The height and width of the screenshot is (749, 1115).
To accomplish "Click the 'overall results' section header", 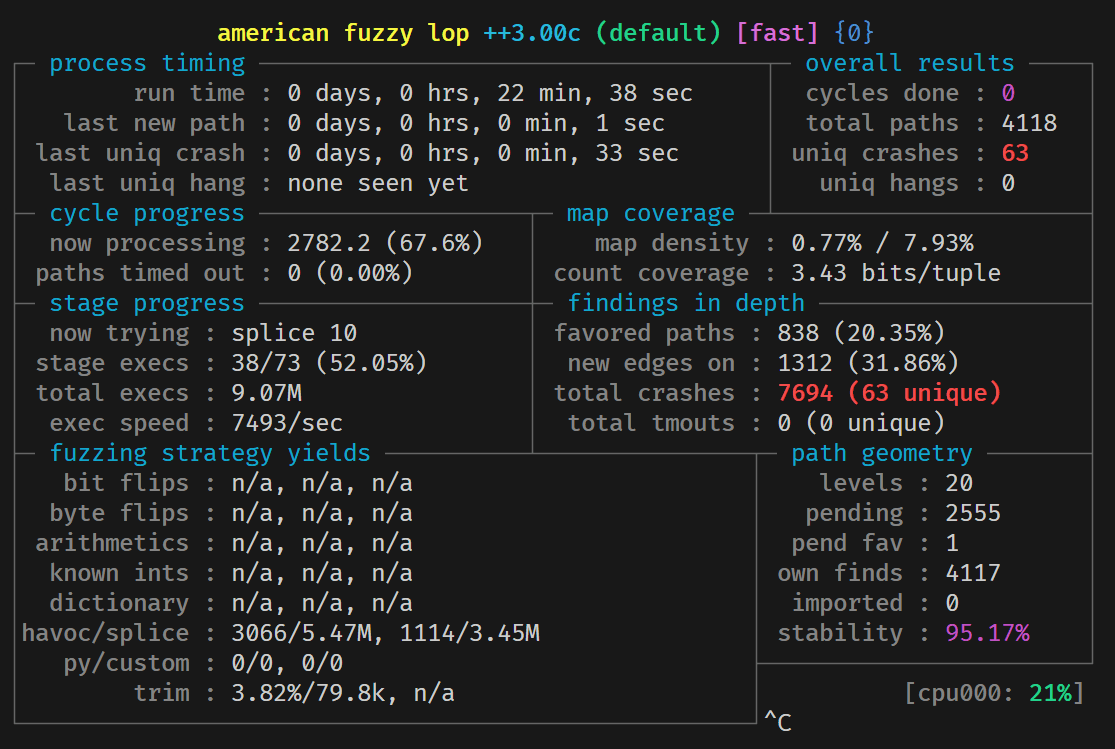I will click(909, 63).
